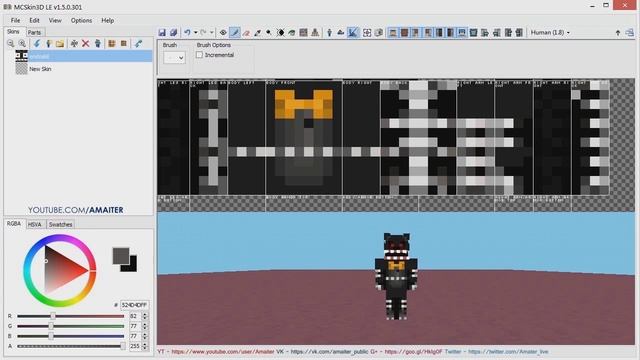
Task: Toggle head visibility icon in toolbar
Action: pyautogui.click(x=393, y=33)
